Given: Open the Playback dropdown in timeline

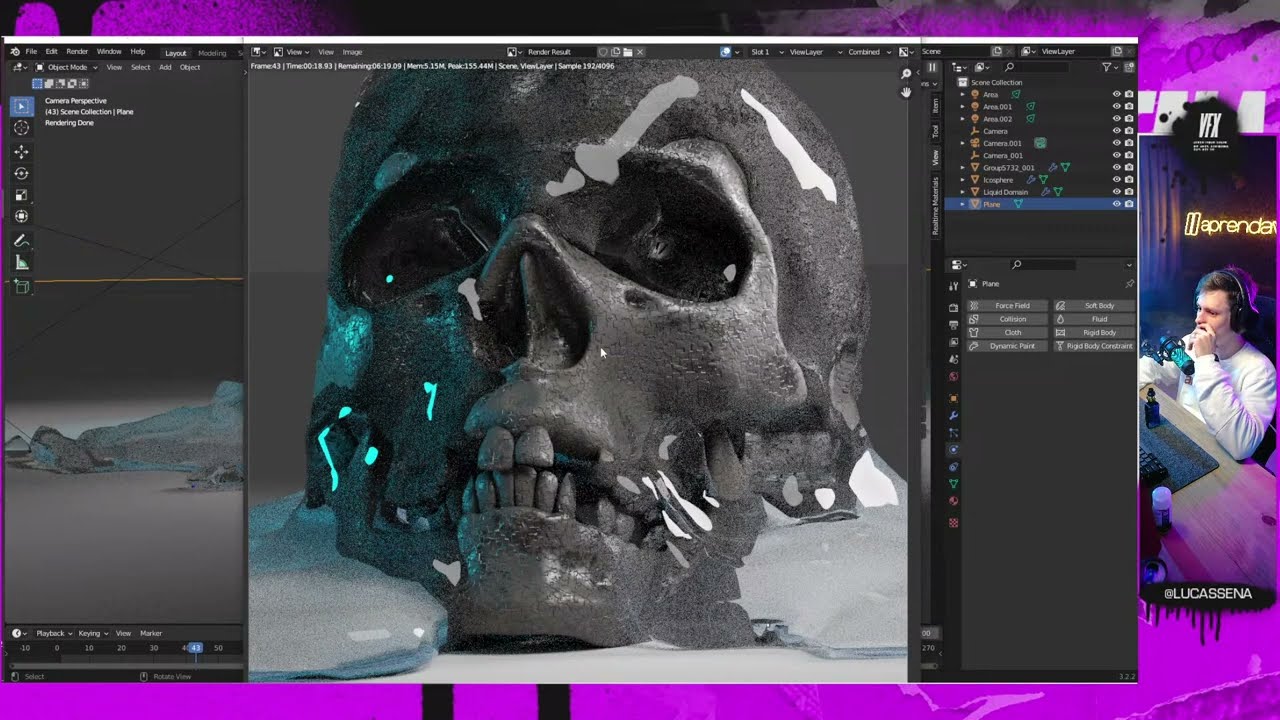Looking at the screenshot, I should point(53,633).
